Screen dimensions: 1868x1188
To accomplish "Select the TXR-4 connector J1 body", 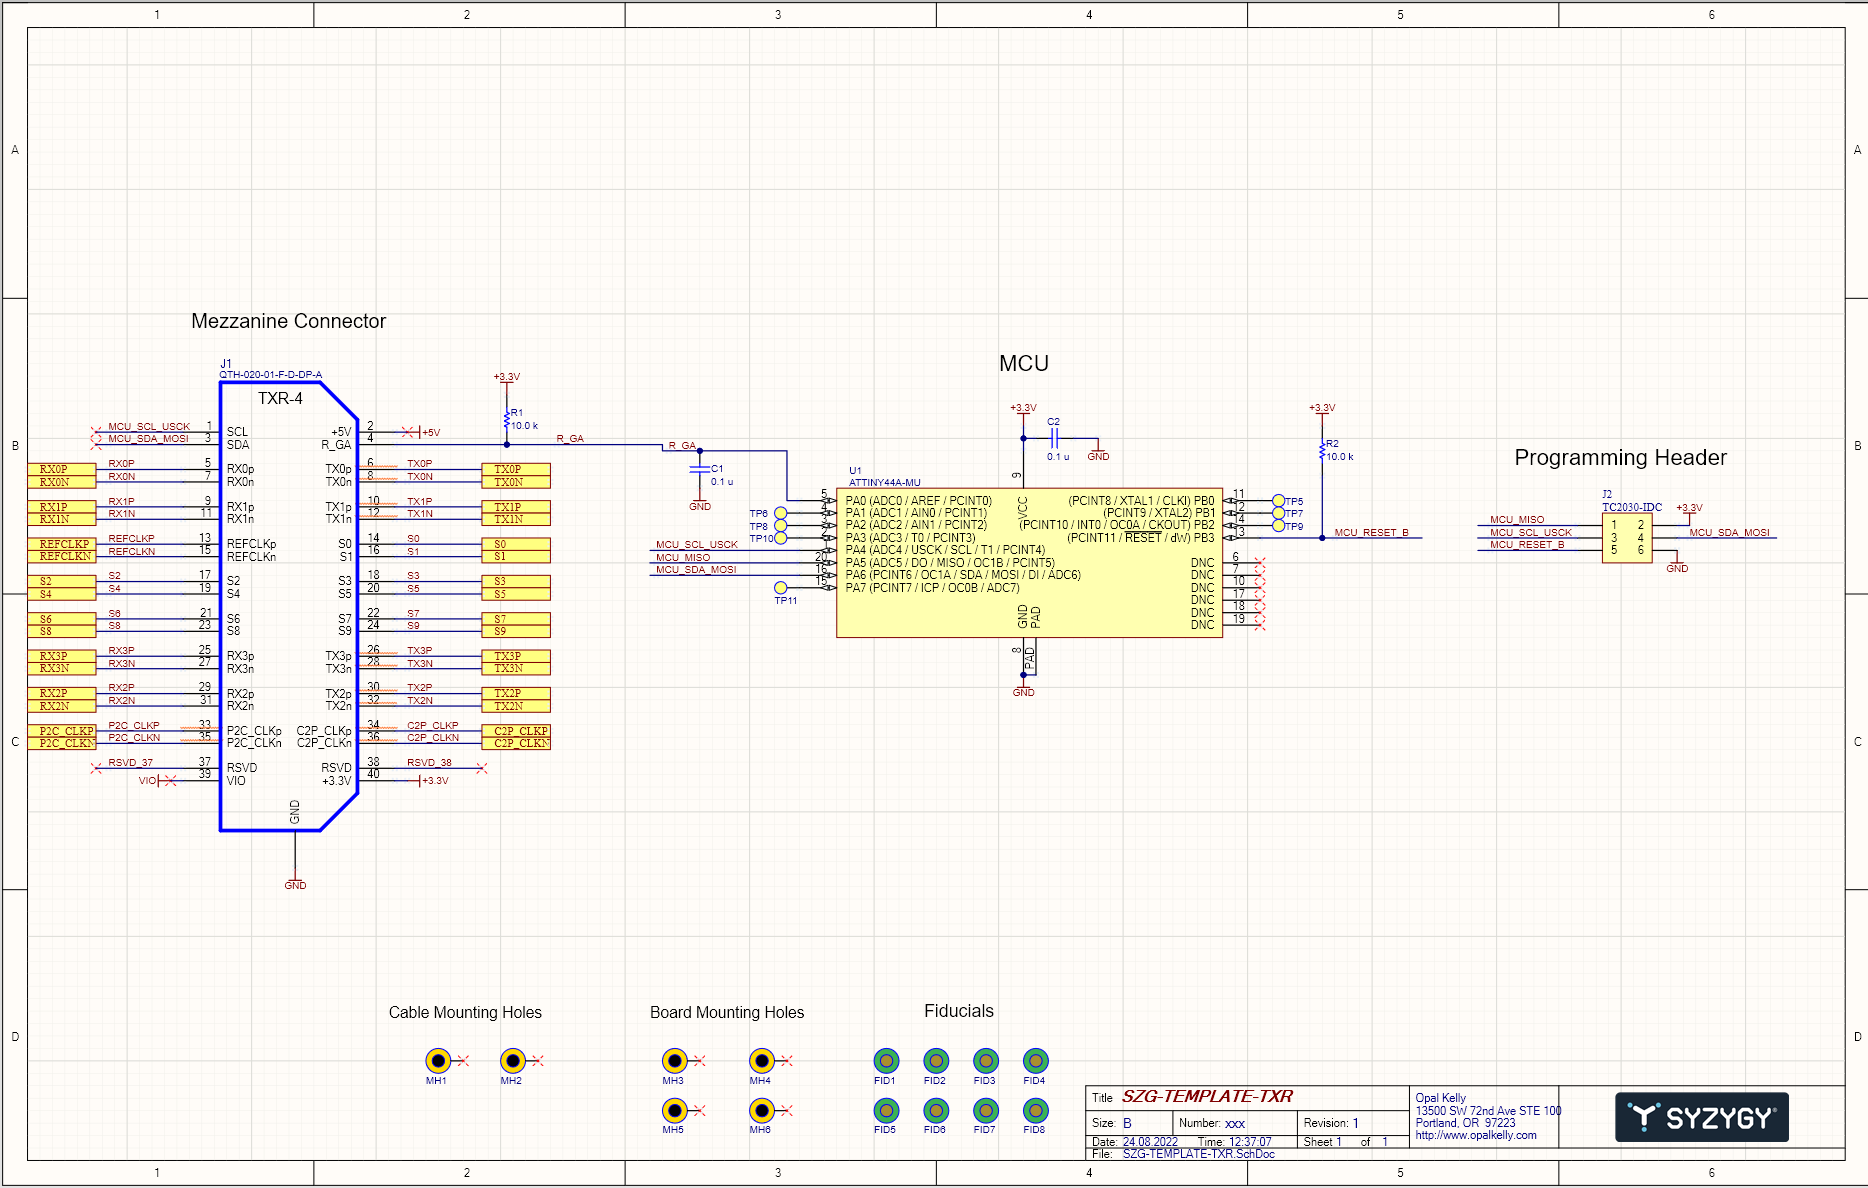I will [289, 606].
